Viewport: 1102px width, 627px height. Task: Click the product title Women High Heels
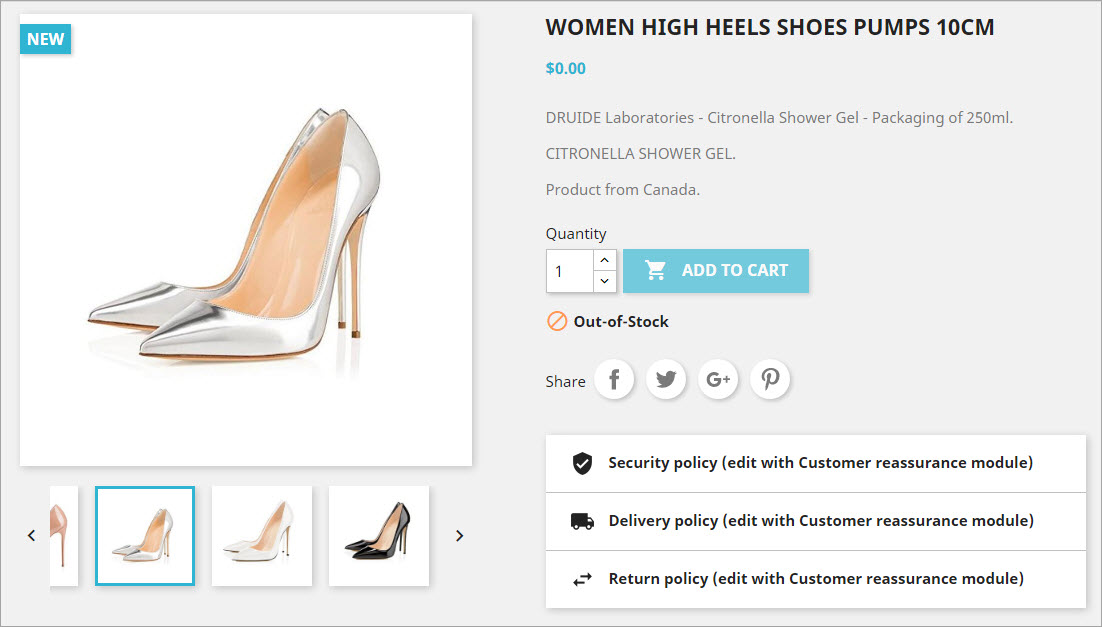(770, 27)
